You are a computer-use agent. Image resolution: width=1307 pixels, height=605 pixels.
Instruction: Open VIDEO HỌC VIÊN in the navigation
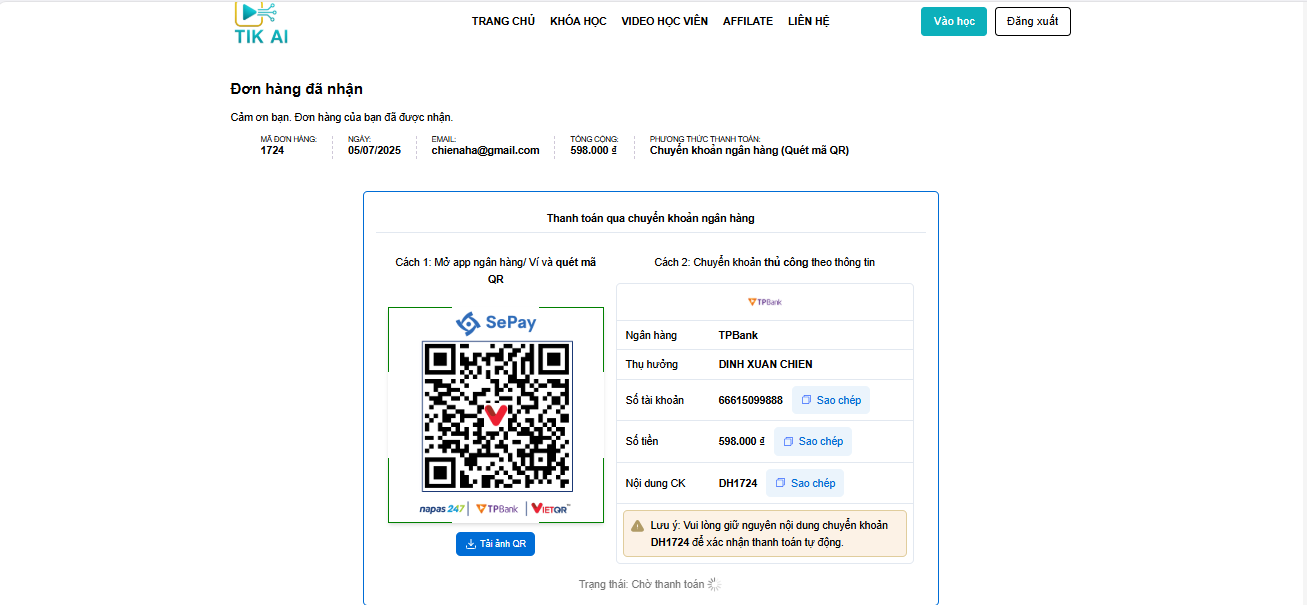(664, 21)
